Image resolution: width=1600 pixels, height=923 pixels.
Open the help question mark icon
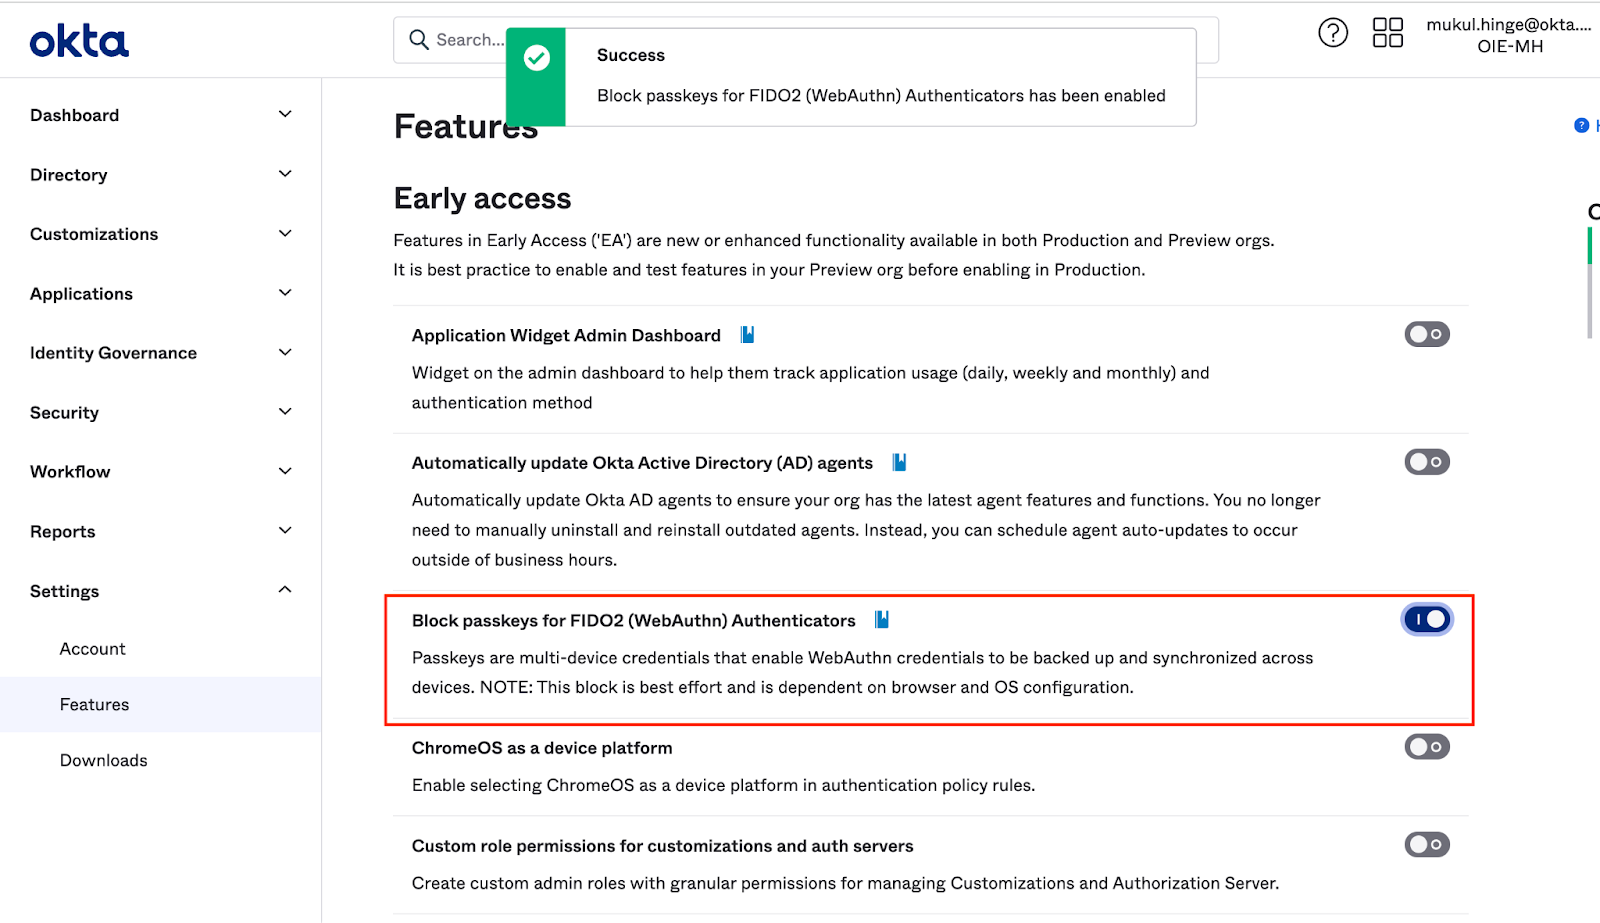point(1332,32)
